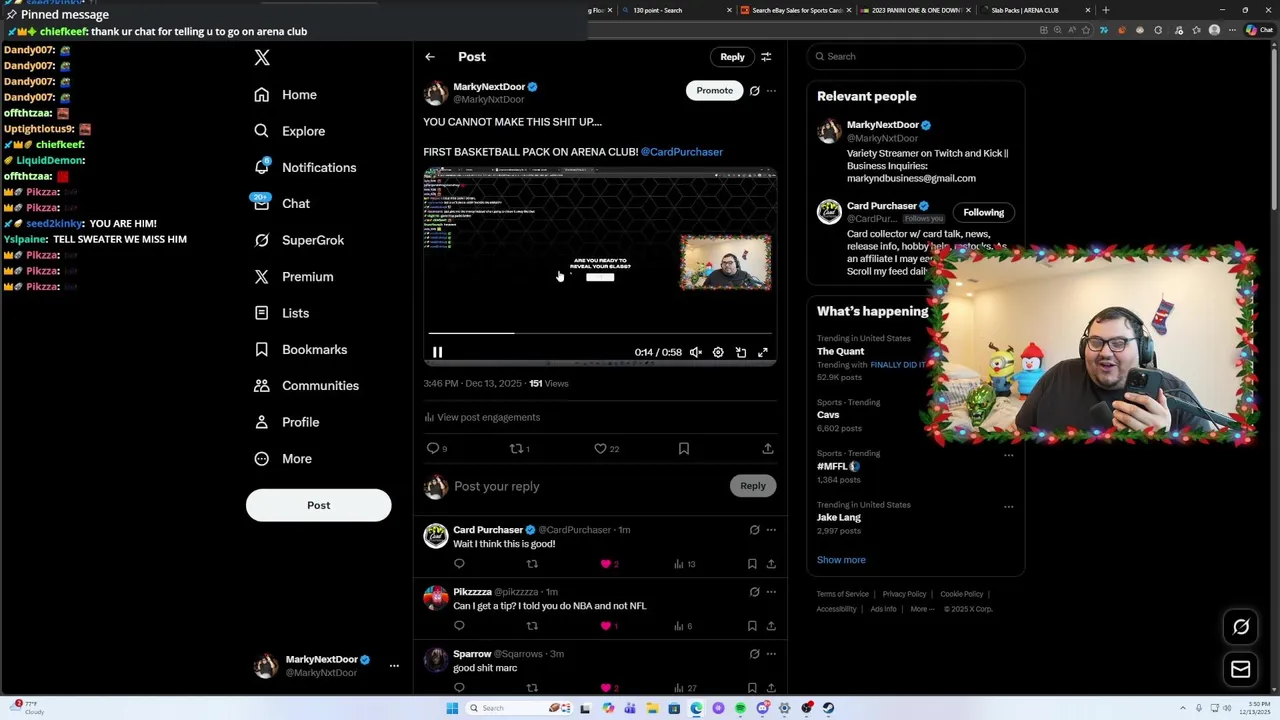Viewport: 1280px width, 720px height.
Task: Open Profile in the sidebar
Action: click(x=287, y=422)
